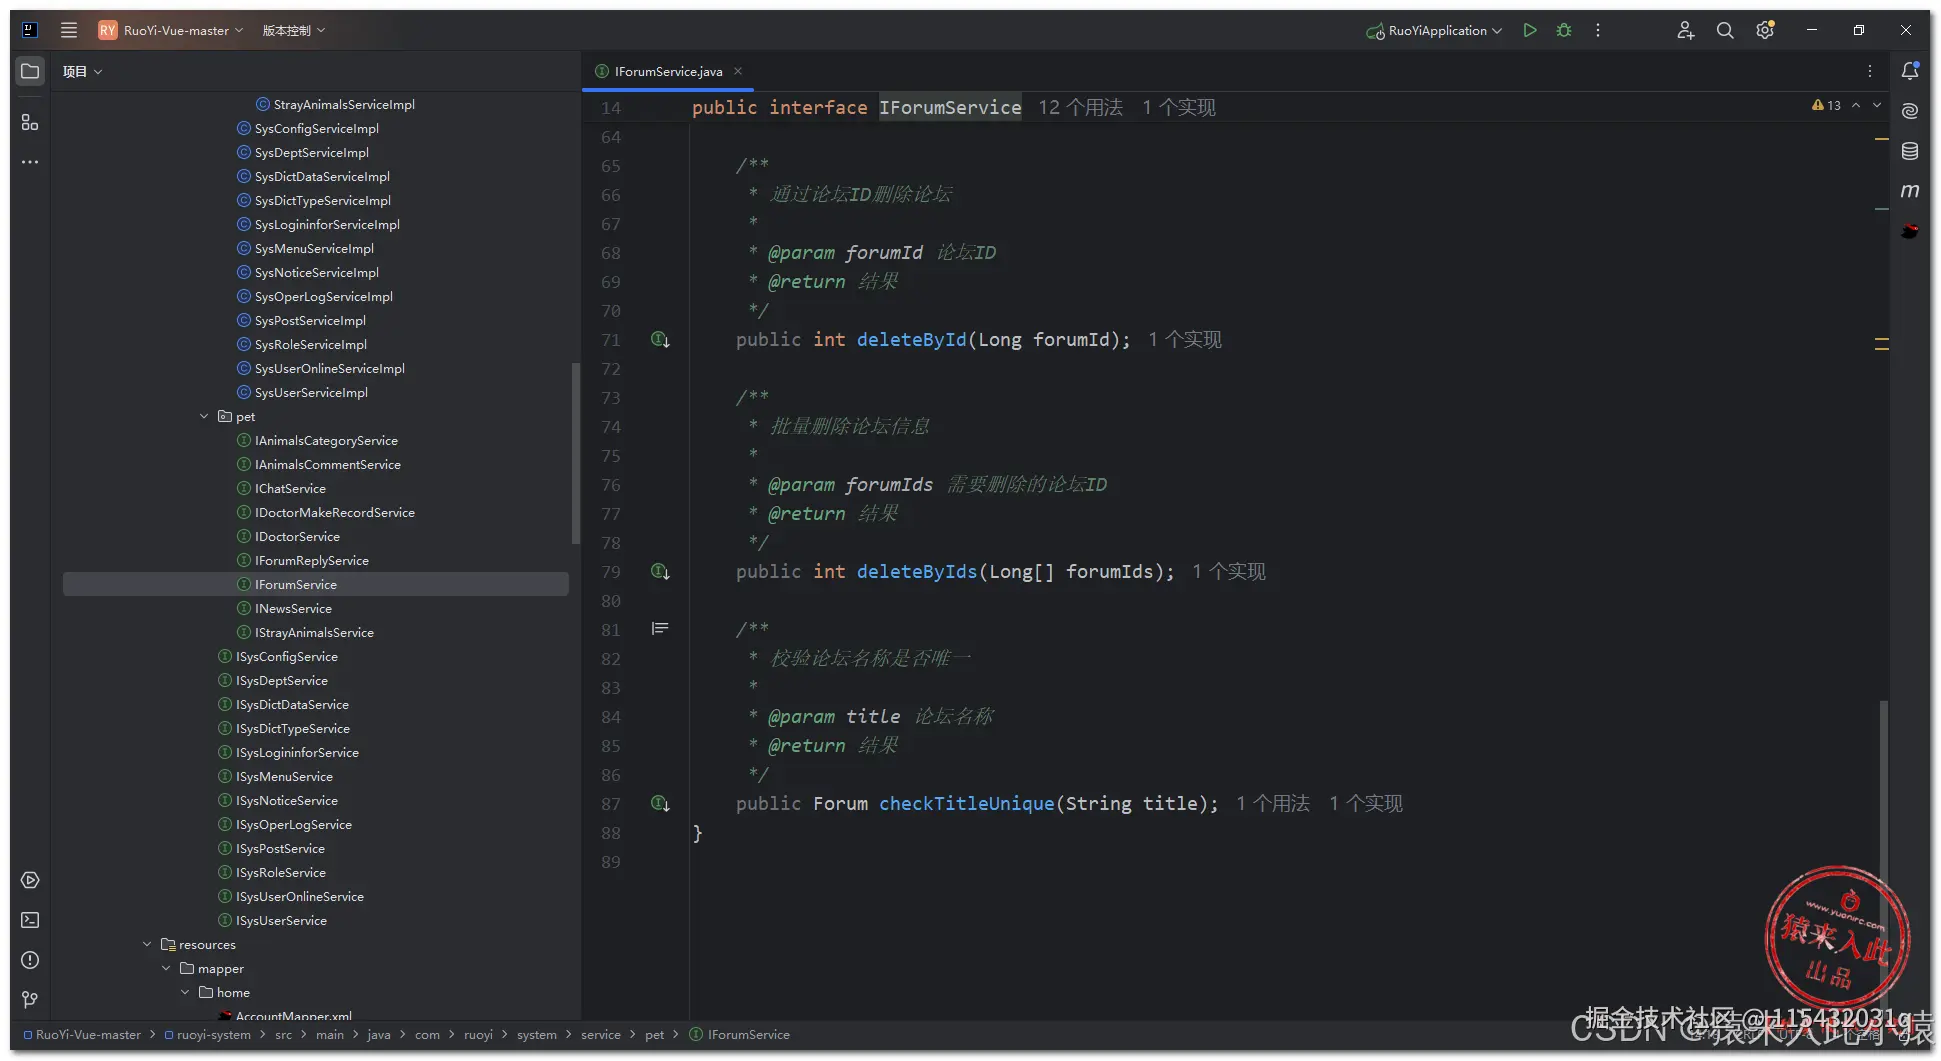Open the Database tool window

coord(1910,151)
